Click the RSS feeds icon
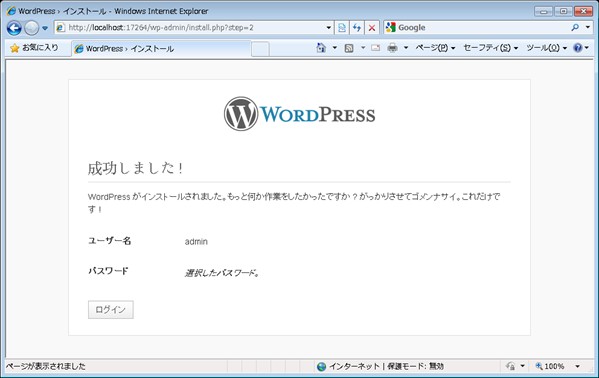Screen dimensions: 599x378 click(x=349, y=48)
